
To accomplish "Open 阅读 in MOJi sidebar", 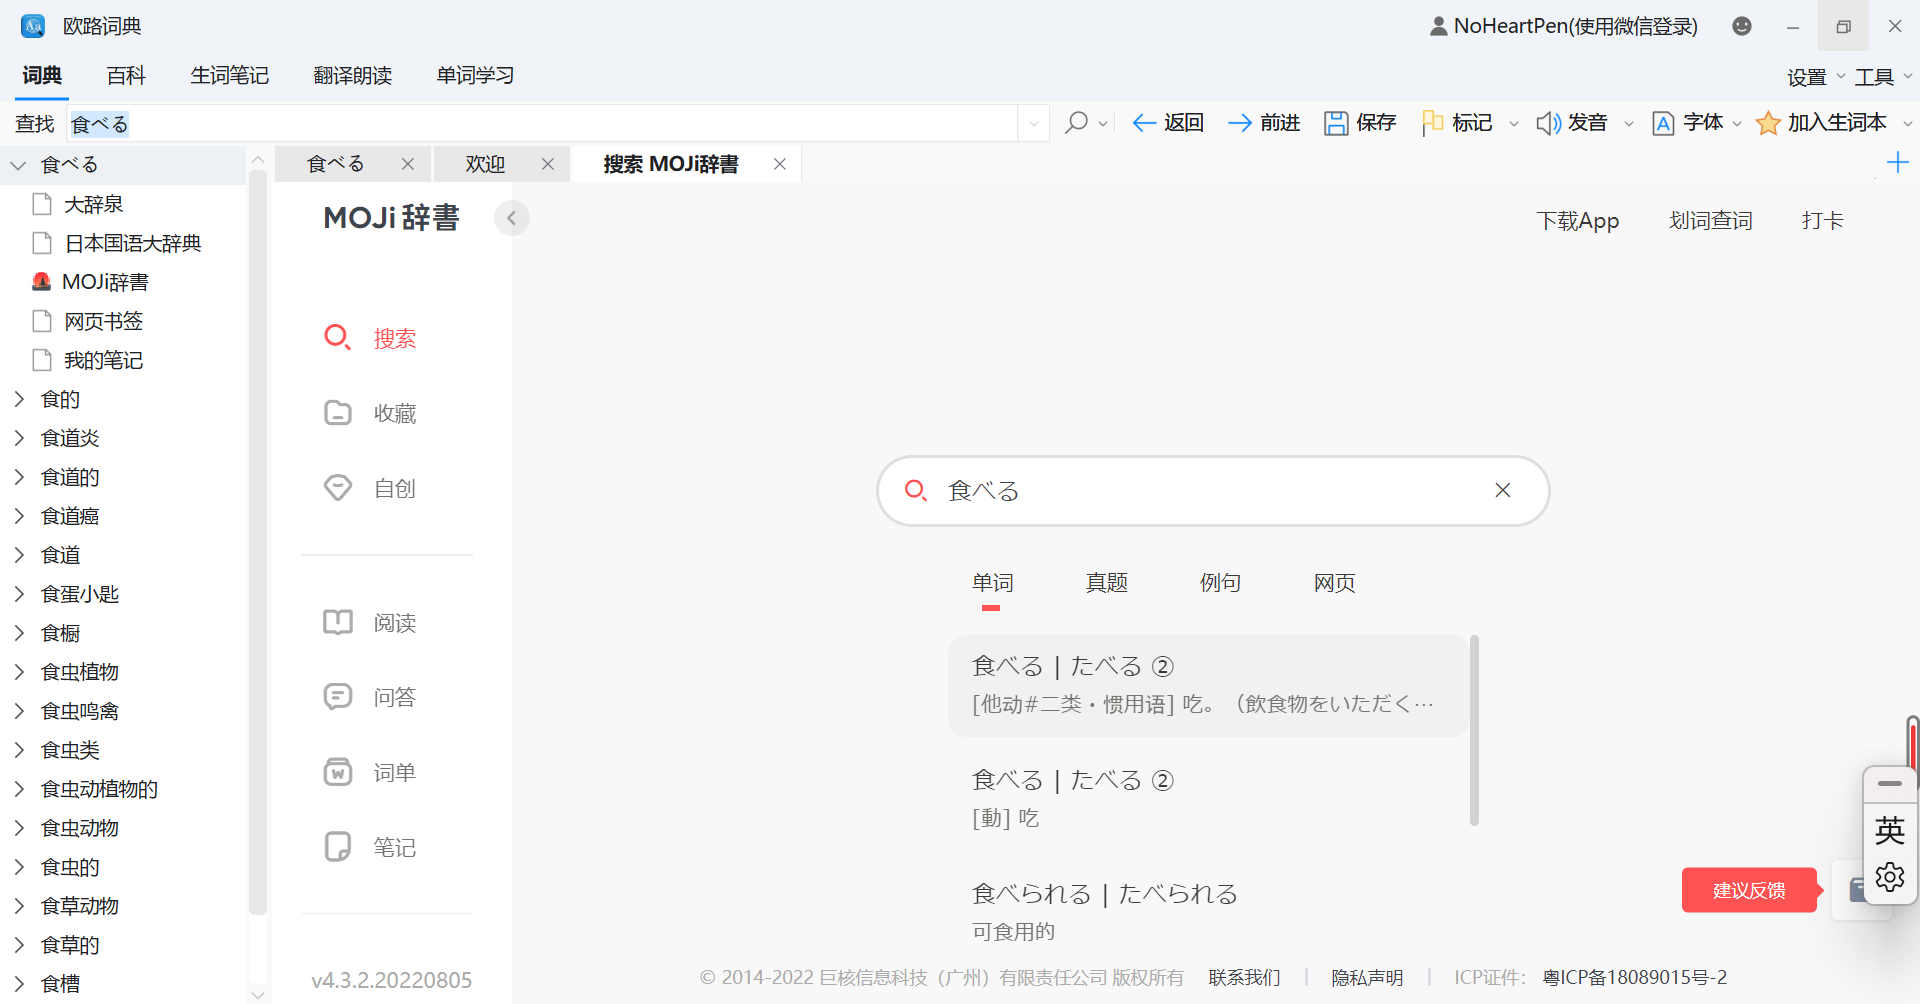I will (369, 623).
